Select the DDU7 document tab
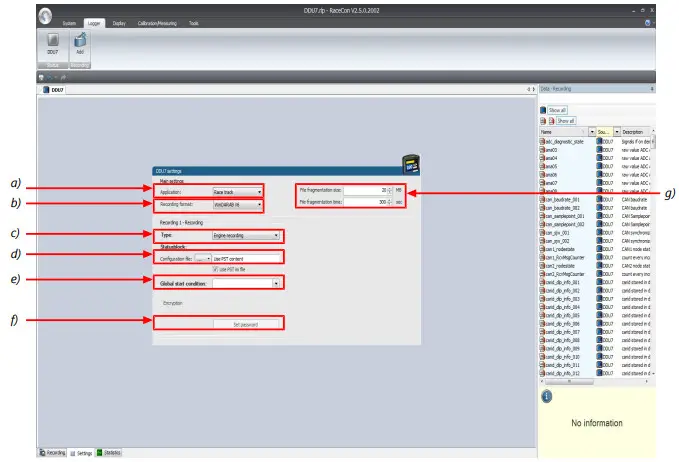 [53, 90]
